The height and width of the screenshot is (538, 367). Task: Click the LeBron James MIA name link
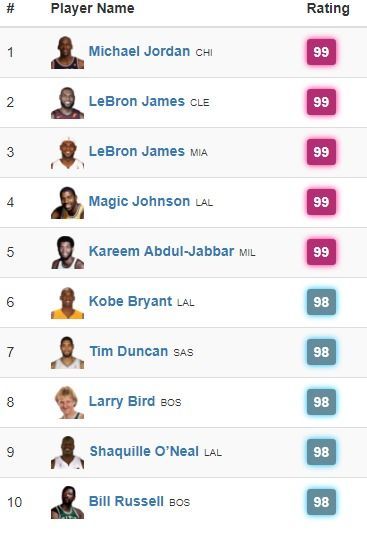pyautogui.click(x=137, y=151)
